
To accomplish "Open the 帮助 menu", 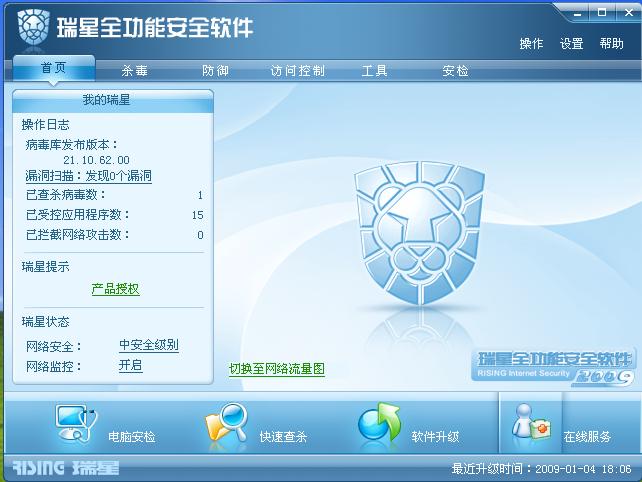I will 611,43.
